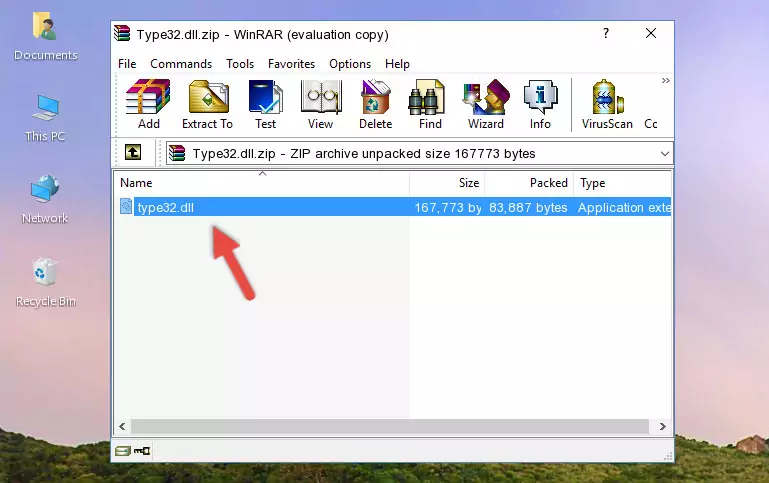Click the Type32.dll.zip address bar text
Screen dimensions: 769x483
tap(364, 153)
